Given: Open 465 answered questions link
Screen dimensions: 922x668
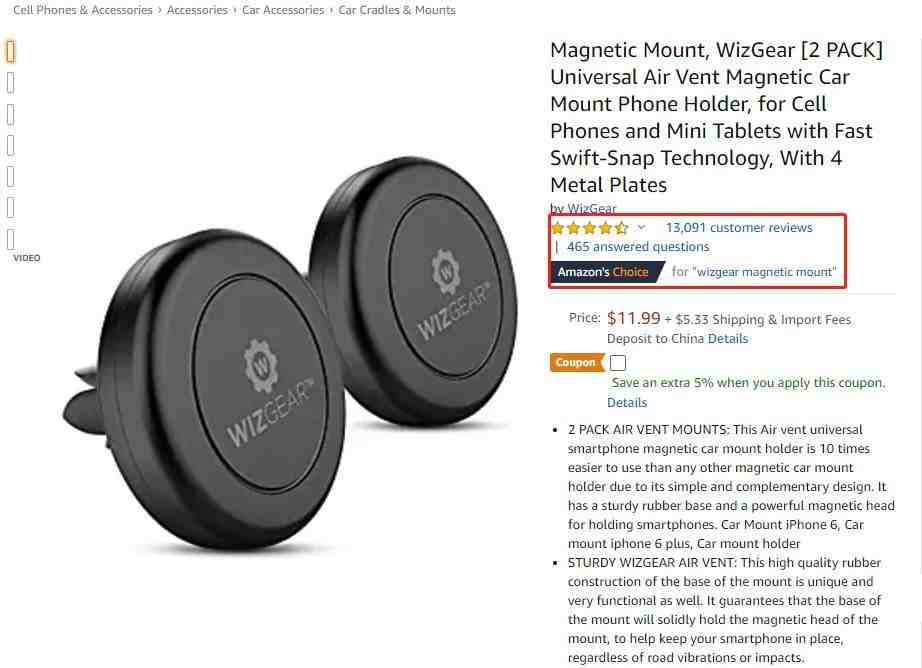Looking at the screenshot, I should [638, 247].
